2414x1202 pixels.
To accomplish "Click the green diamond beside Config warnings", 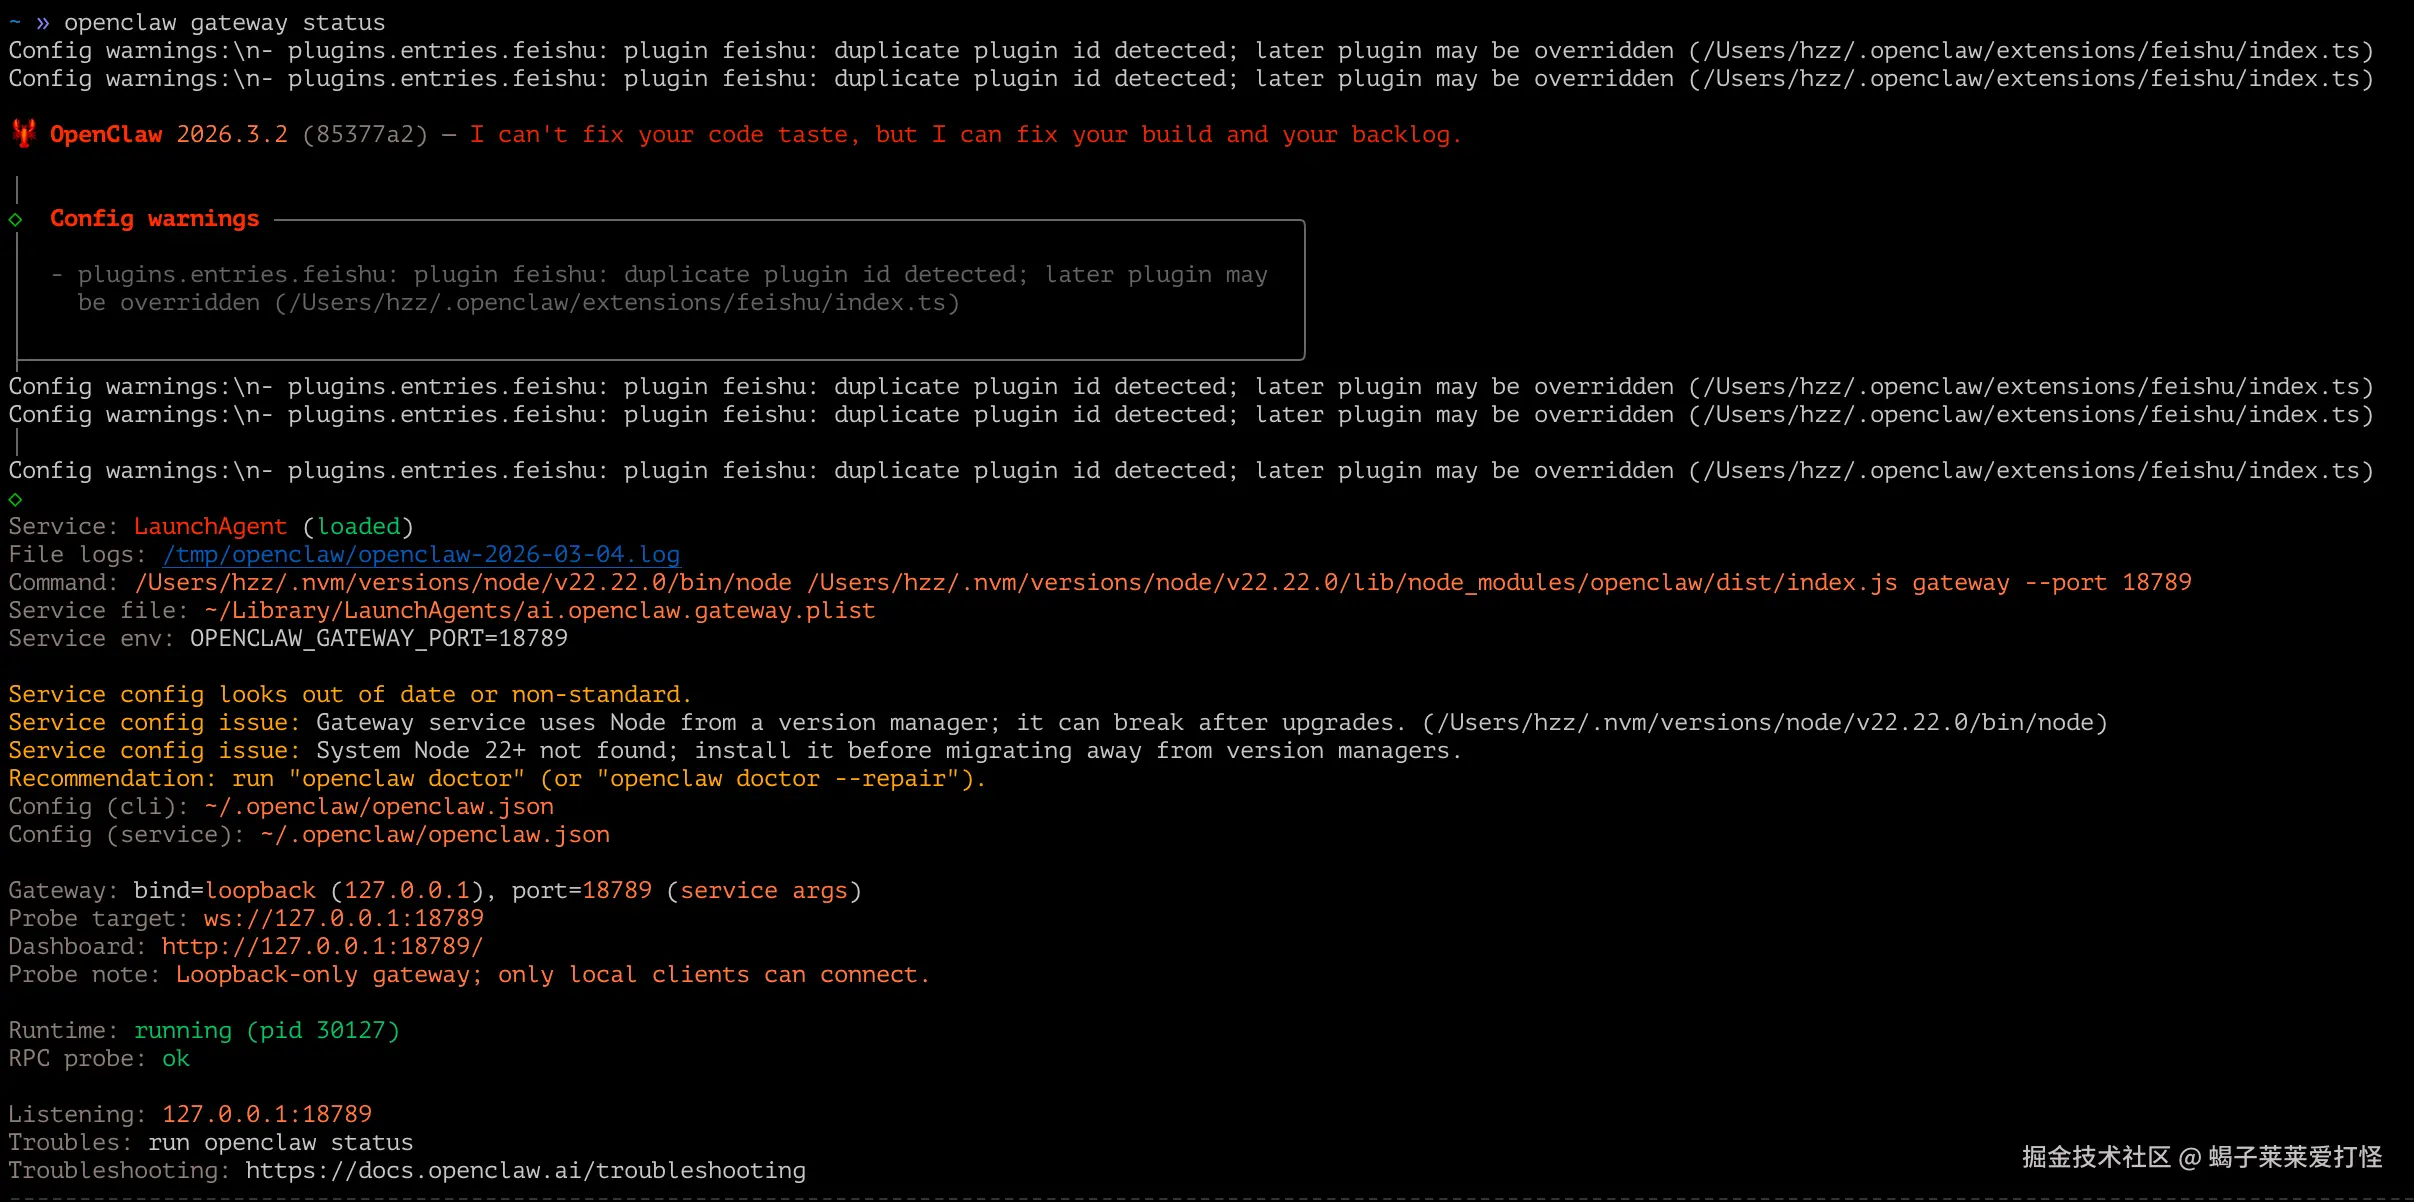I will 16,219.
